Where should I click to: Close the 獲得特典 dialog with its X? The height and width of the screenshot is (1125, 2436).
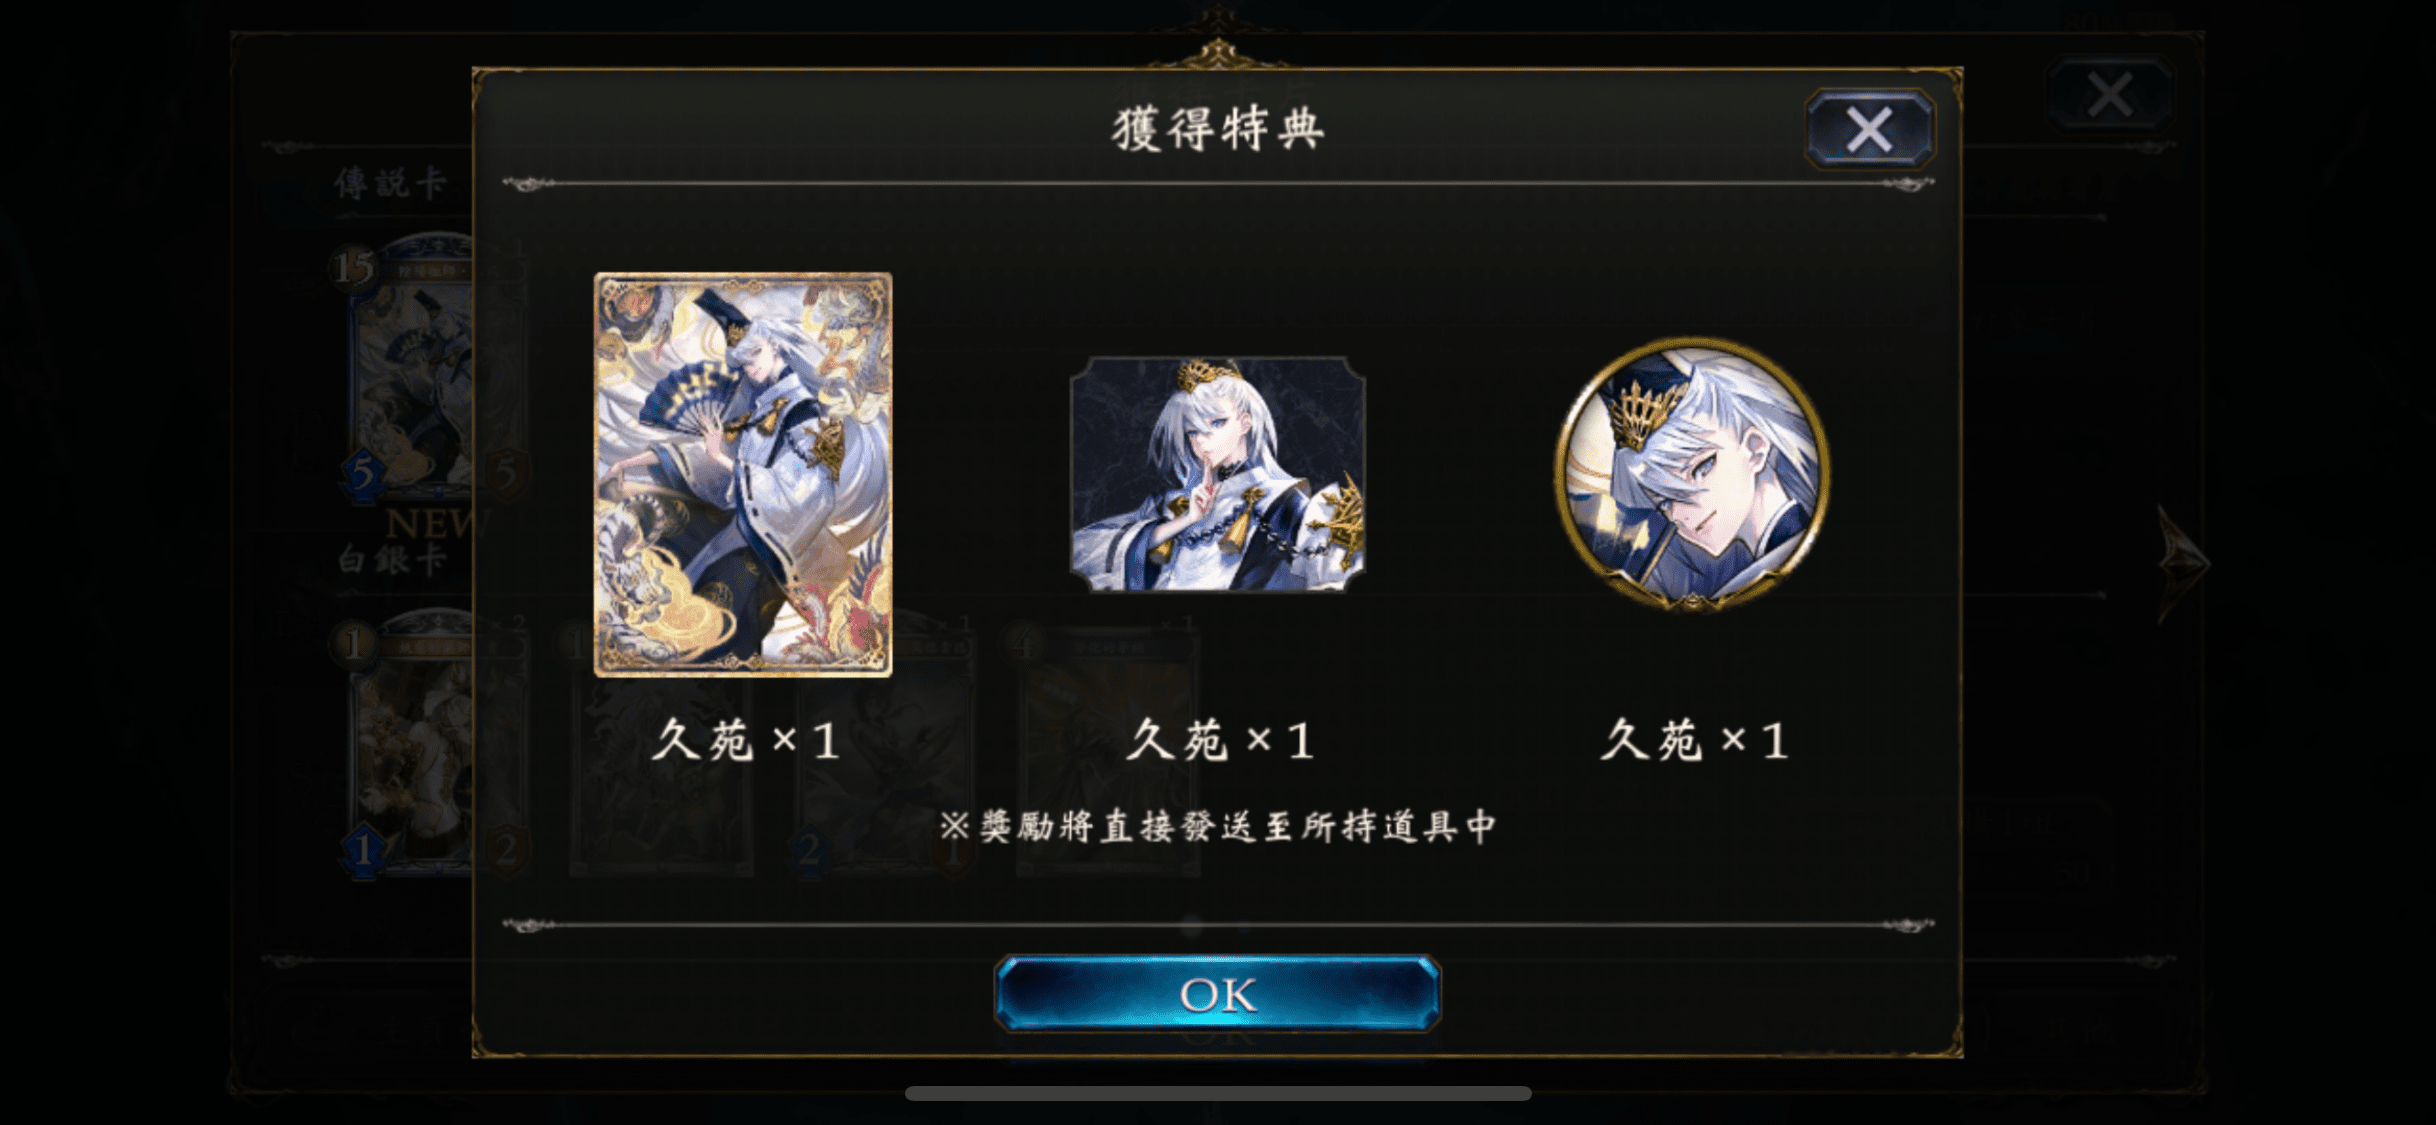[1869, 129]
